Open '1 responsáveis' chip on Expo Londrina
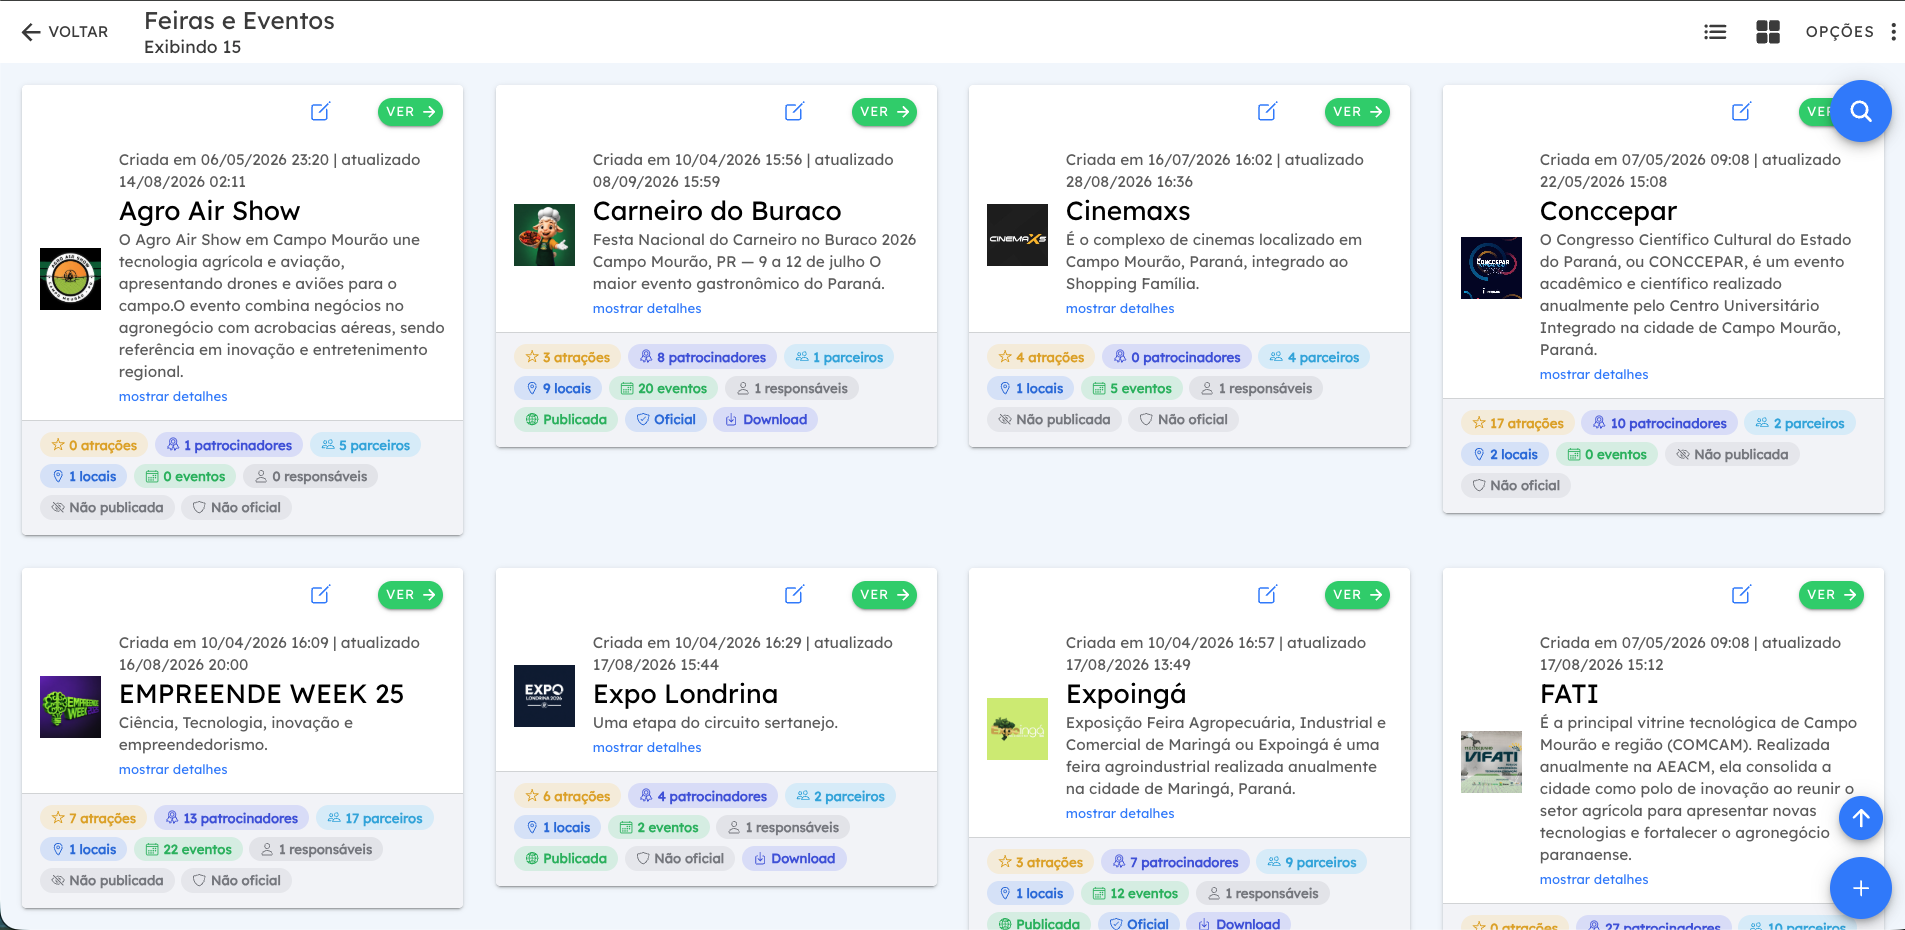The width and height of the screenshot is (1905, 930). tap(783, 828)
